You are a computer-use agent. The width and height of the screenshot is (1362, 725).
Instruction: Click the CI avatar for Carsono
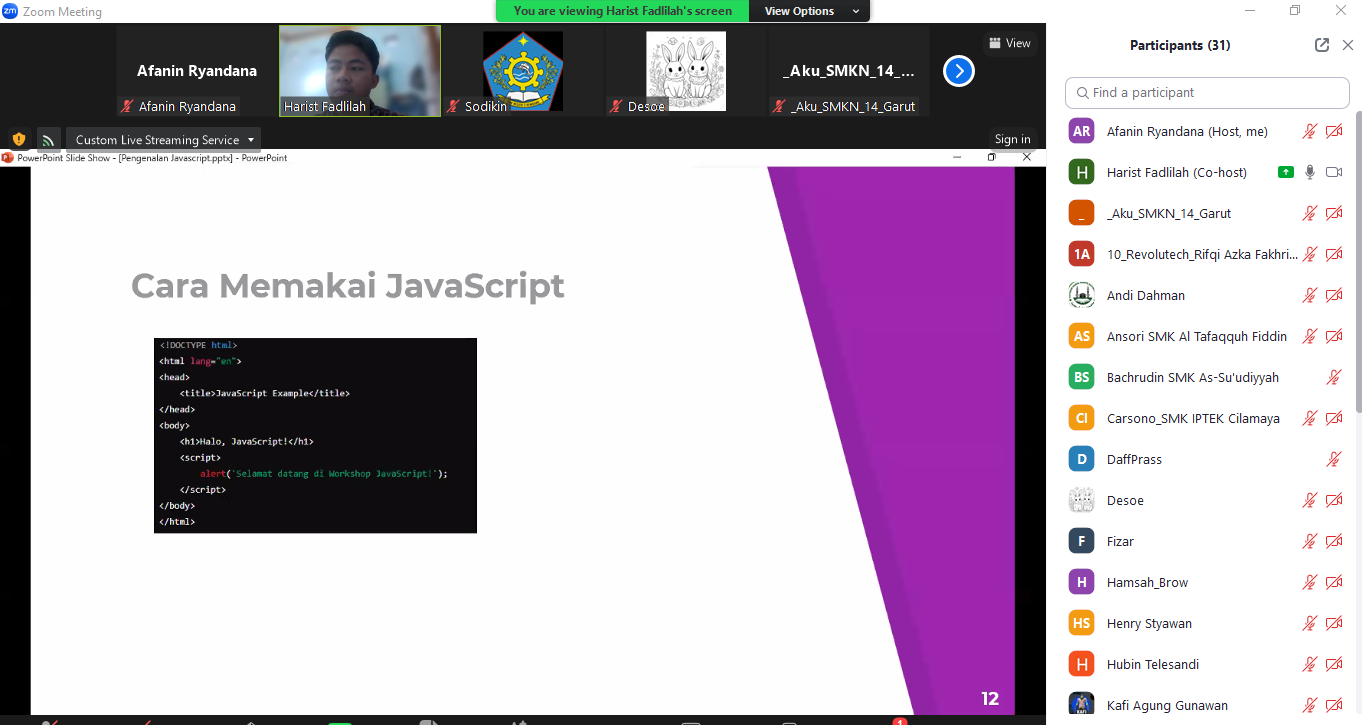1081,418
